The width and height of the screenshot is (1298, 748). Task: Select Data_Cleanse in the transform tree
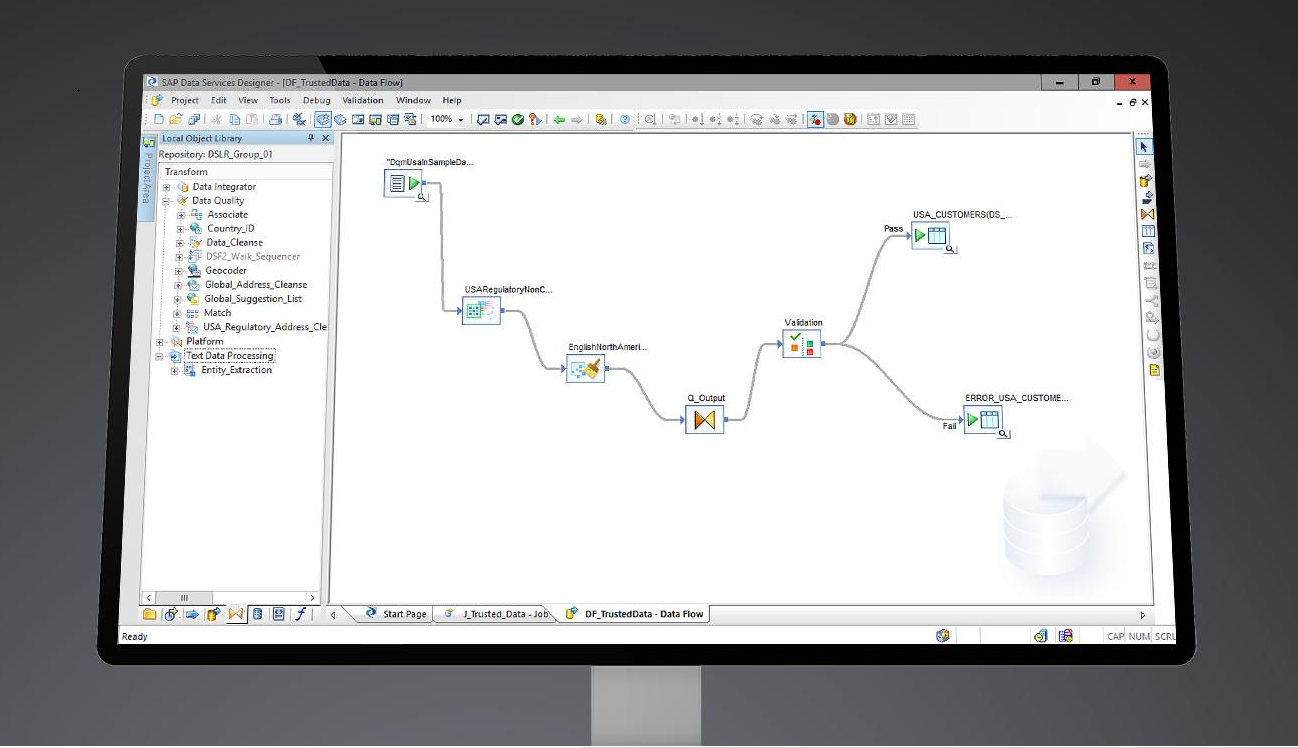[234, 243]
